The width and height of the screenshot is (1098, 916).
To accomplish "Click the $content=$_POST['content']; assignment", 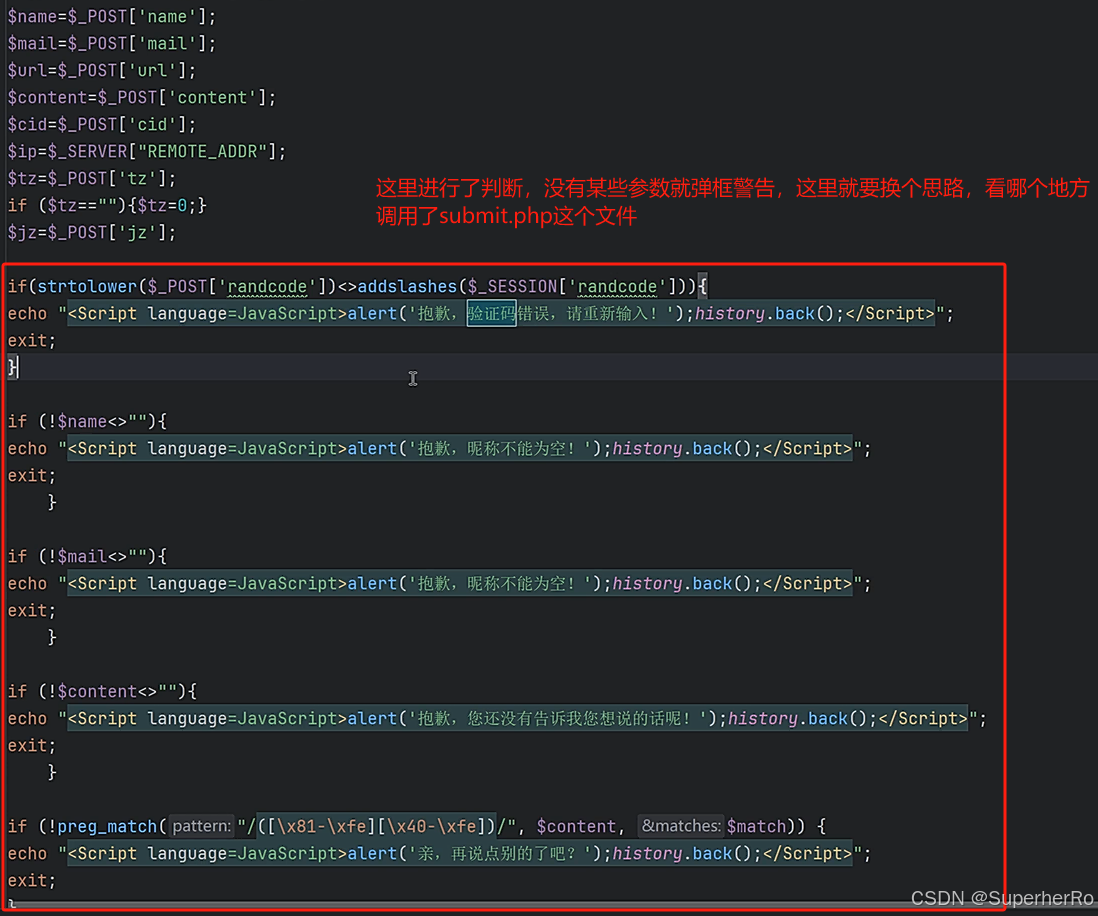I will click(142, 97).
